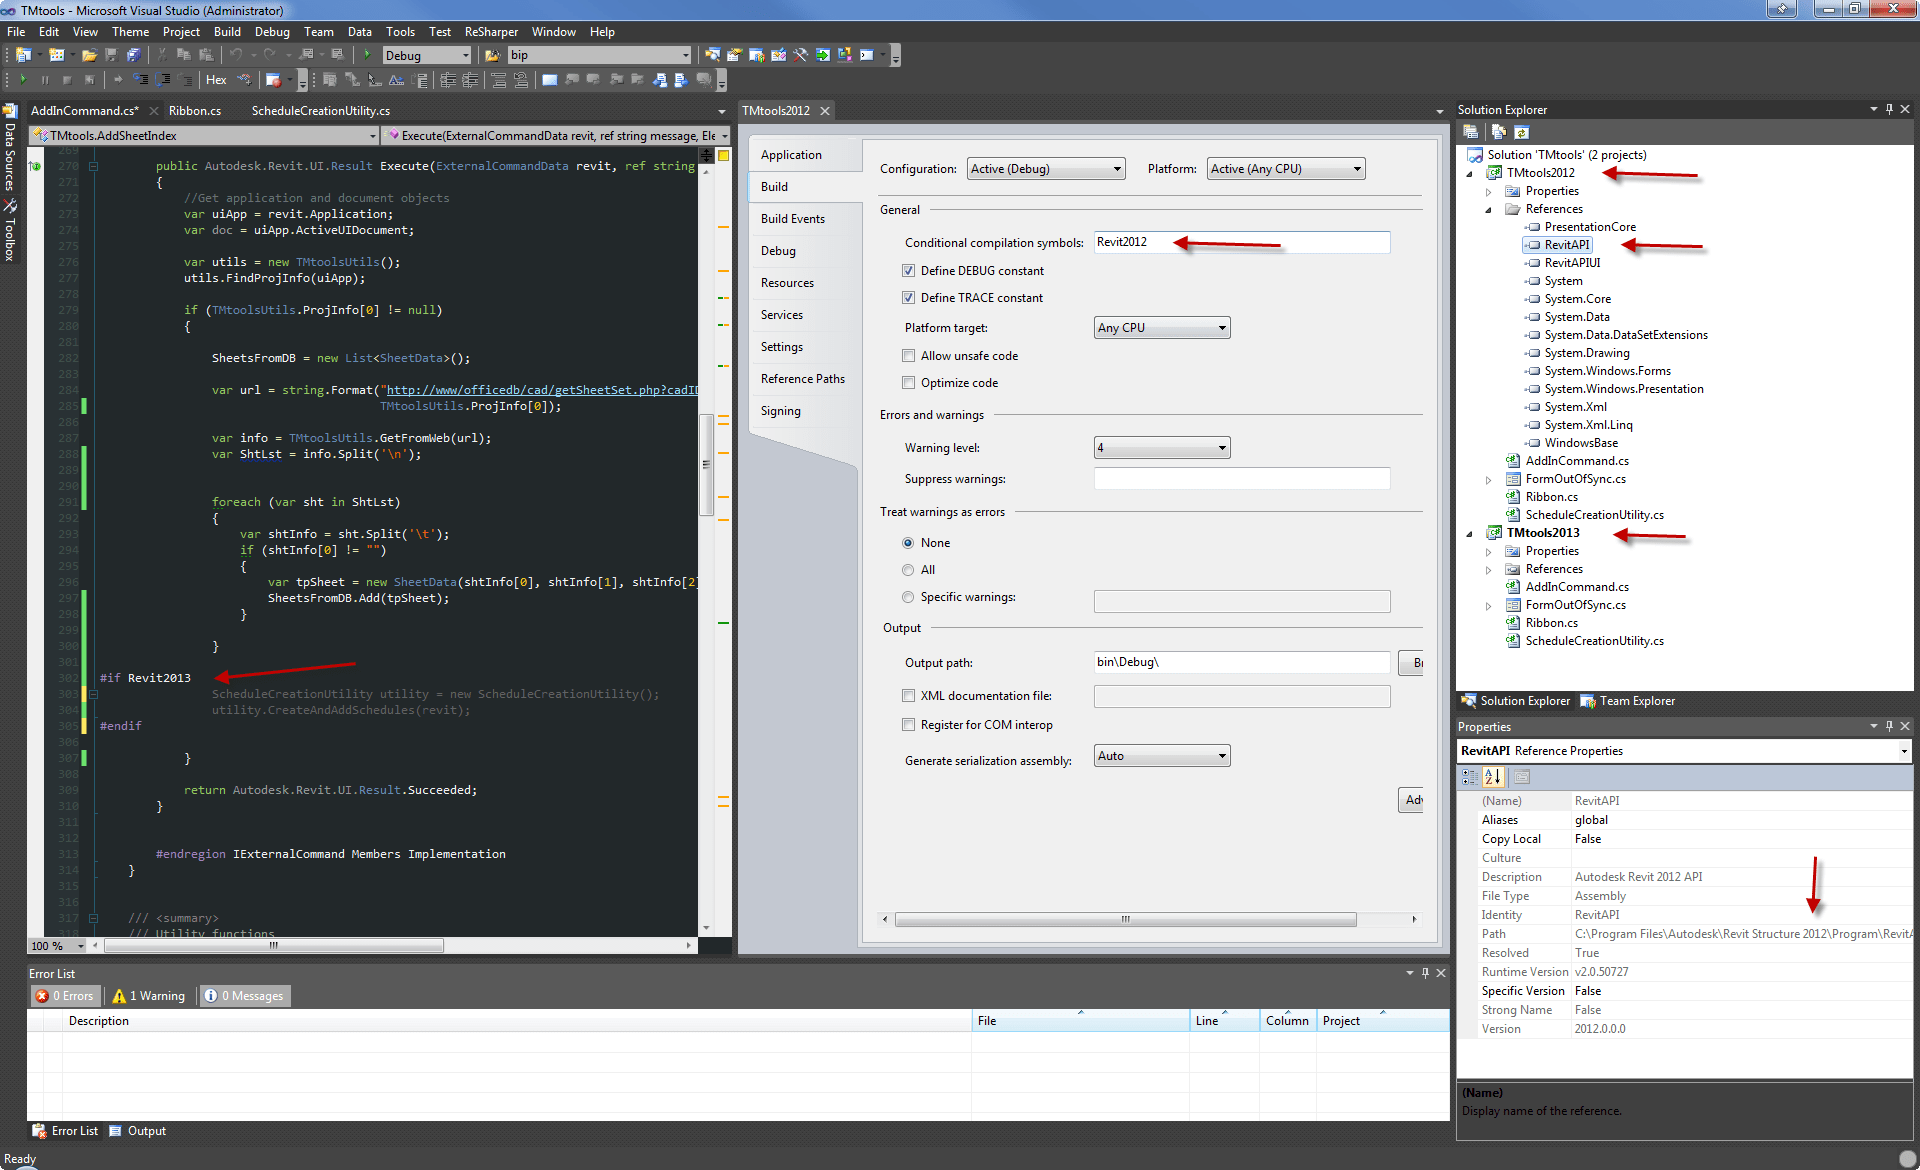Open the Warning level dropdown
The image size is (1920, 1170).
click(1161, 448)
